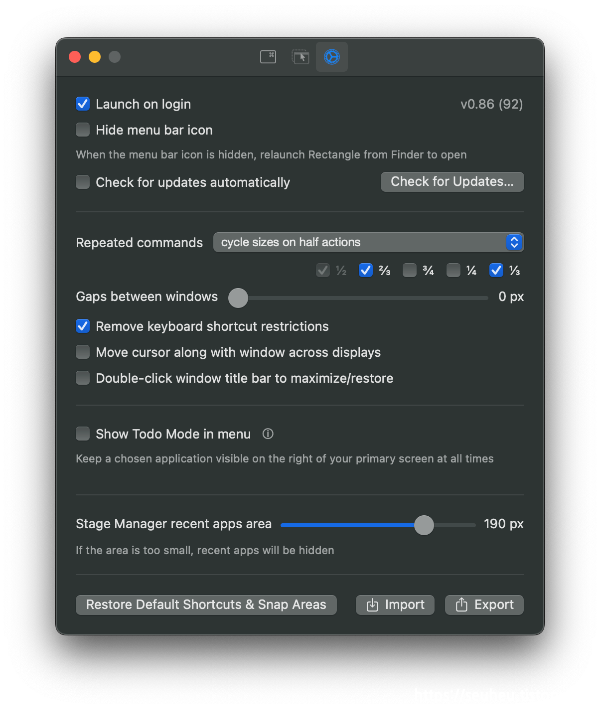Click the Gaps between windows slider knob
600x708 pixels.
[x=238, y=298]
